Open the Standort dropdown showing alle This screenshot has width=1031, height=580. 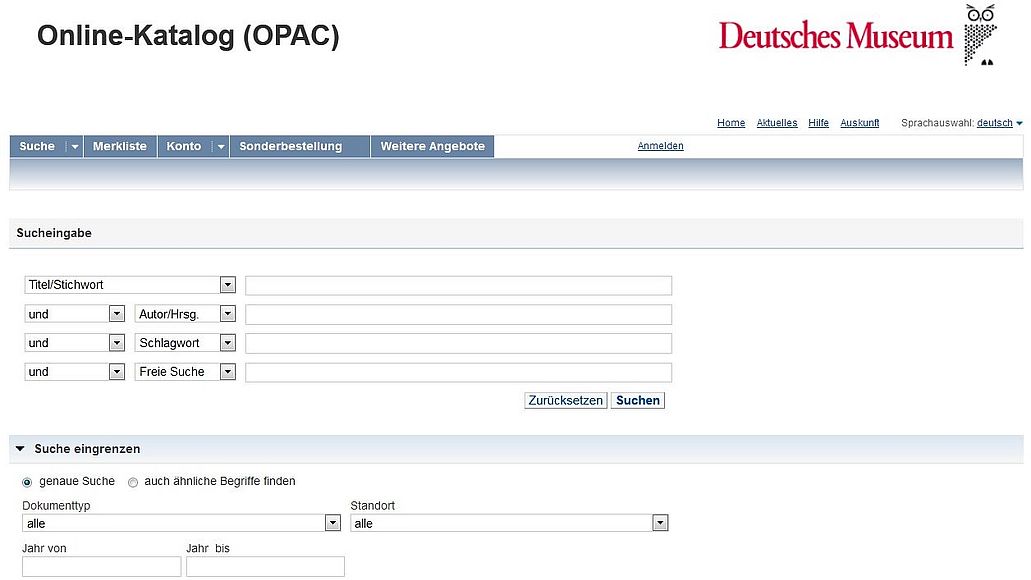(x=659, y=522)
